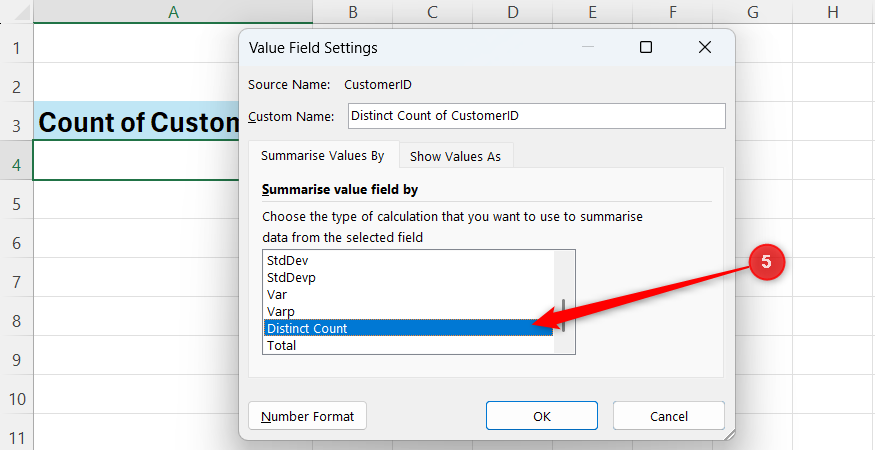
Task: Select StdDev in the calculation list
Action: [x=408, y=261]
